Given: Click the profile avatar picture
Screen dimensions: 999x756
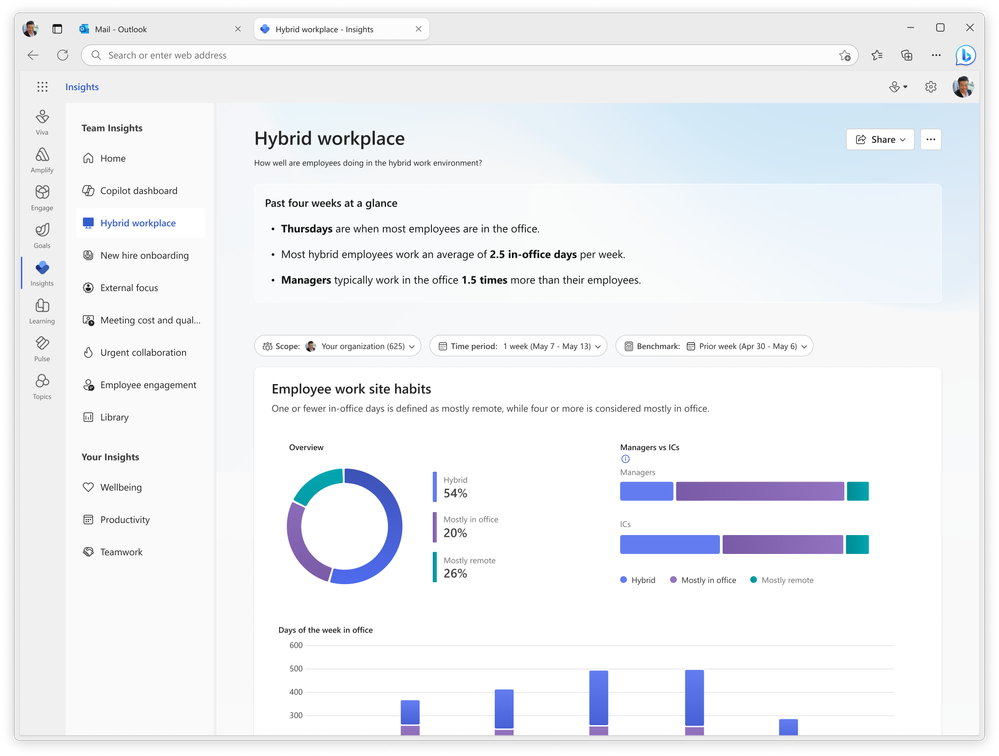Looking at the screenshot, I should pyautogui.click(x=962, y=87).
